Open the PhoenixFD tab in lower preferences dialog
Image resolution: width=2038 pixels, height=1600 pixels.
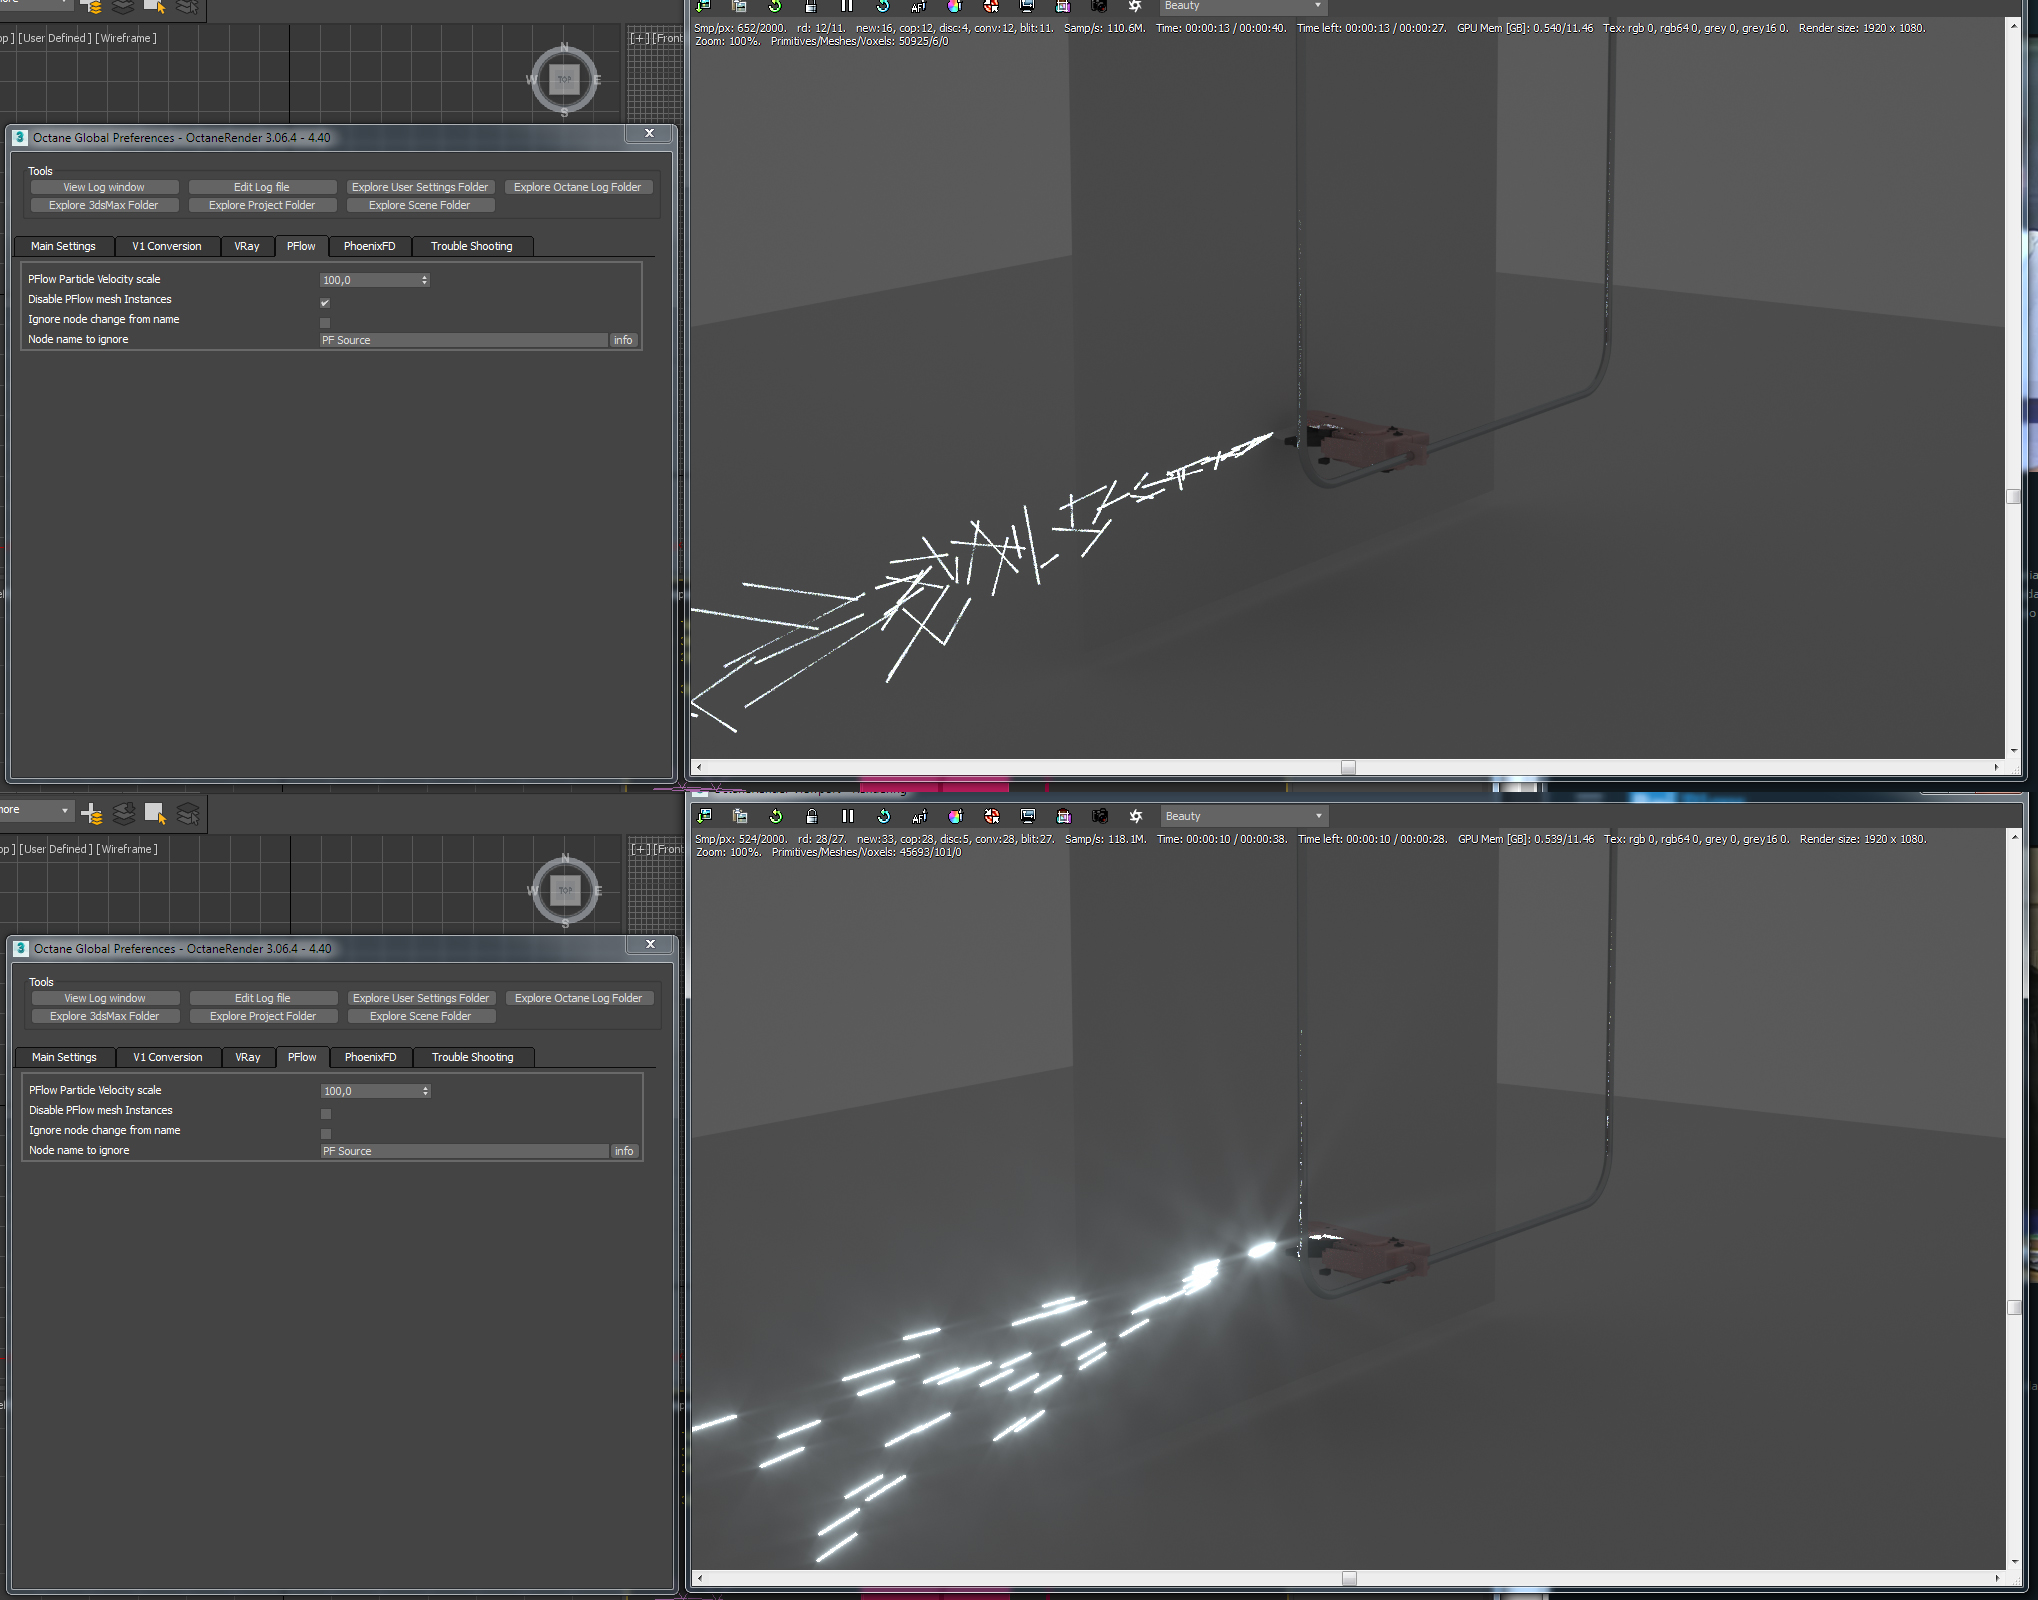pyautogui.click(x=370, y=1057)
